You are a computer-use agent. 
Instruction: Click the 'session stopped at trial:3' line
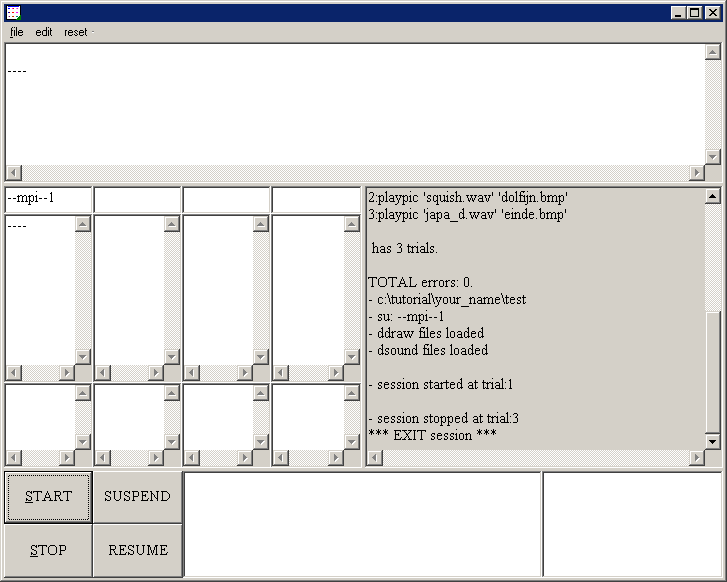click(444, 419)
